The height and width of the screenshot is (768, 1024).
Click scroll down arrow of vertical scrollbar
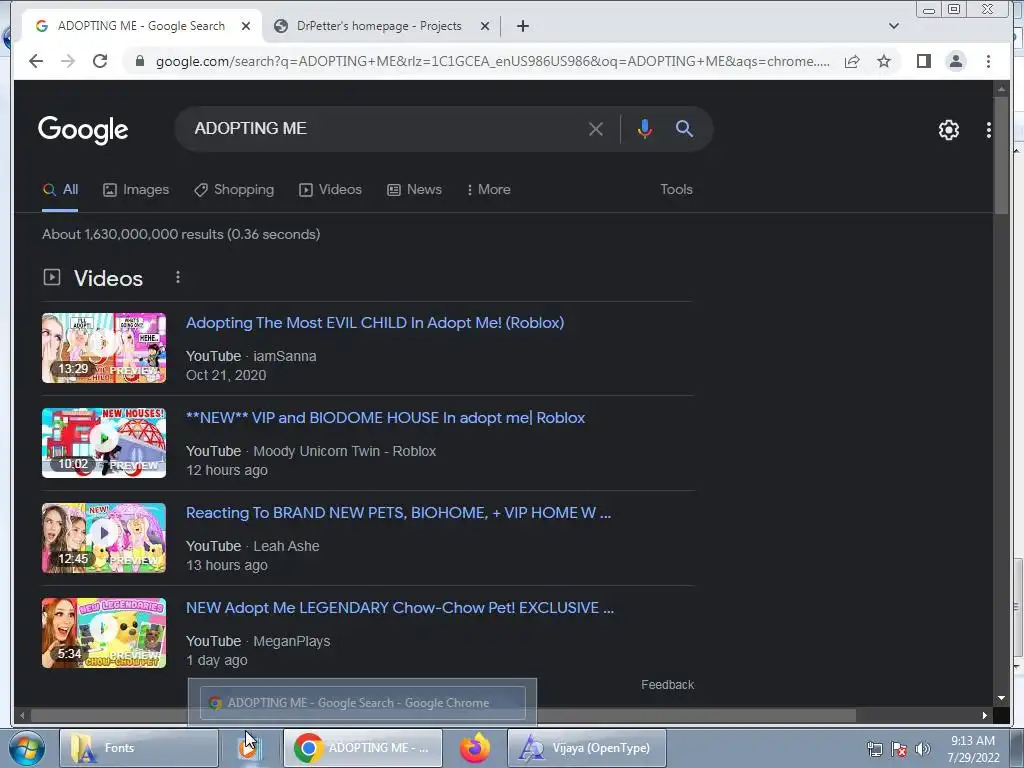[1001, 698]
